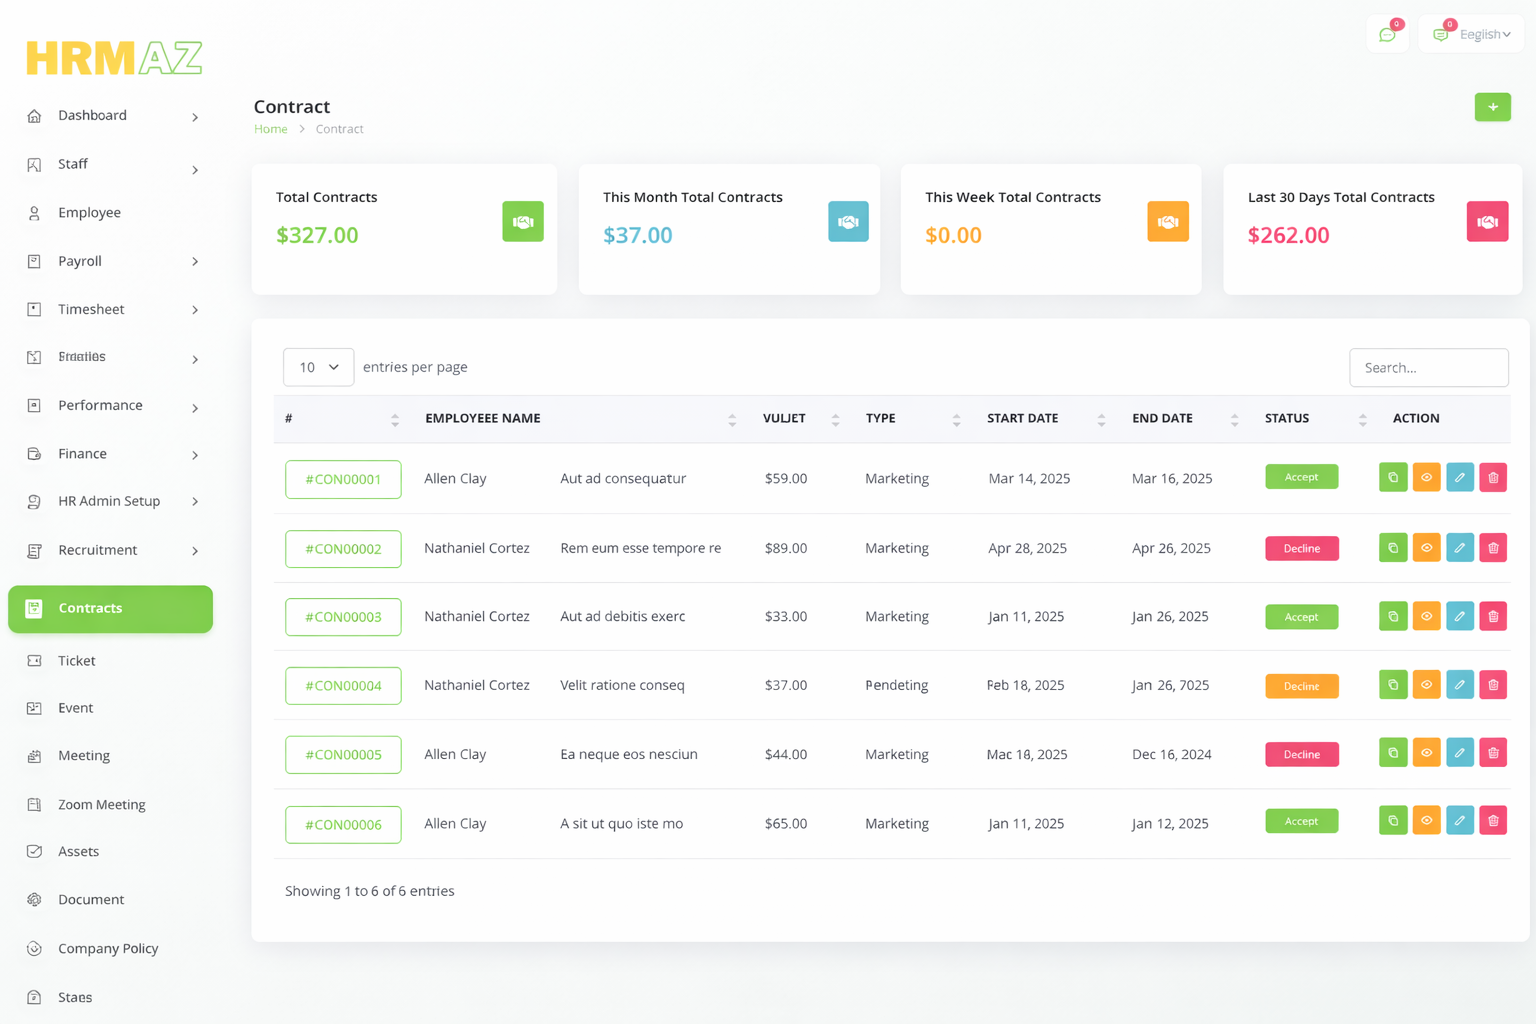
Task: Delete contract #CON00002 using the red trash icon
Action: (x=1492, y=548)
